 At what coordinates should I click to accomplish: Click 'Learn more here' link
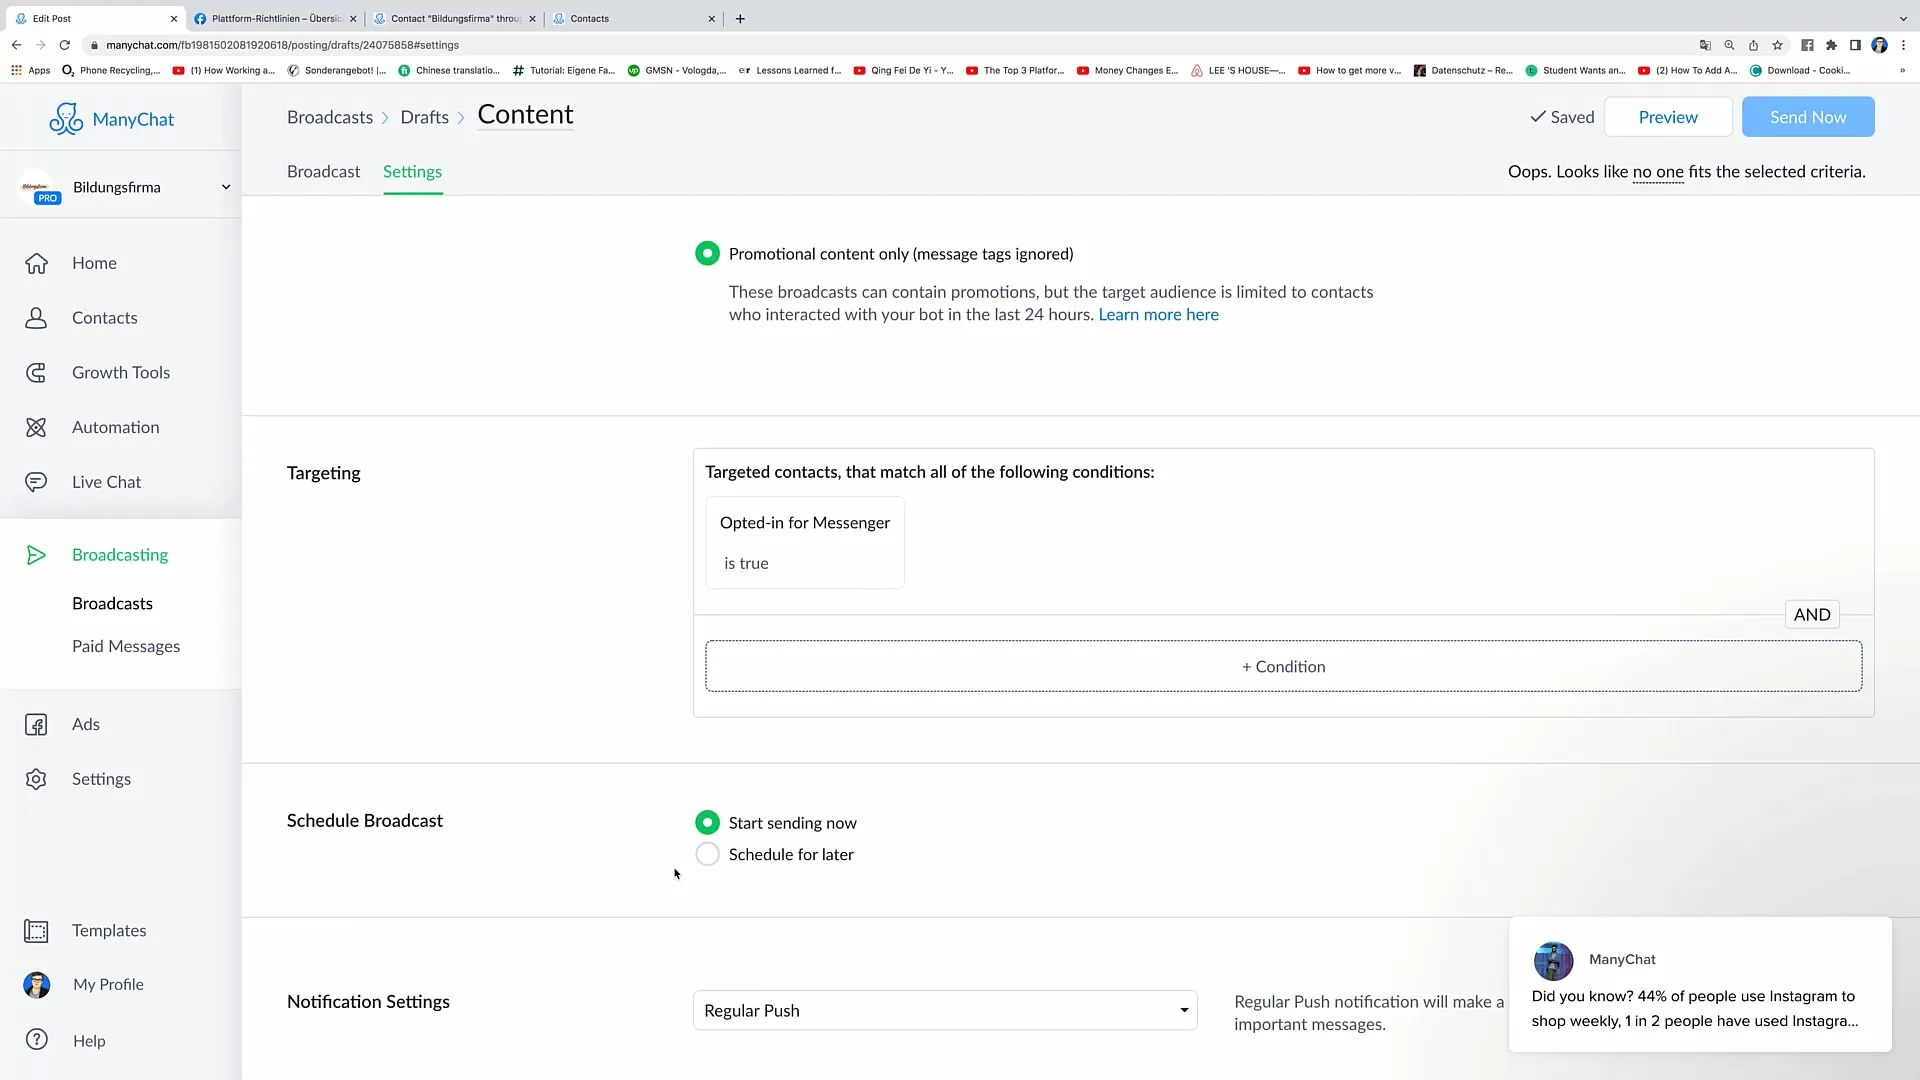tap(1159, 314)
